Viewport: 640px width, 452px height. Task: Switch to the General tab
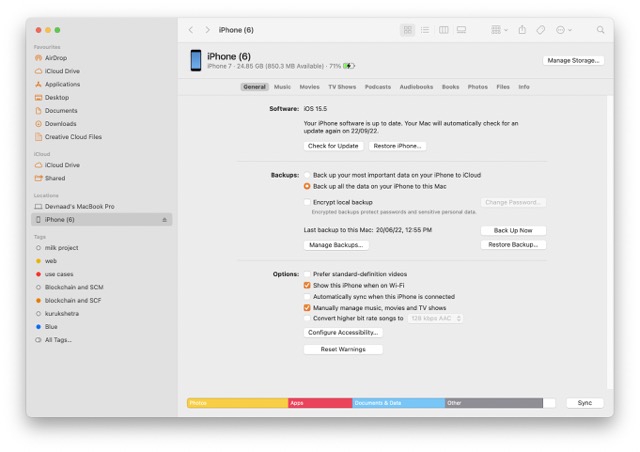[254, 87]
